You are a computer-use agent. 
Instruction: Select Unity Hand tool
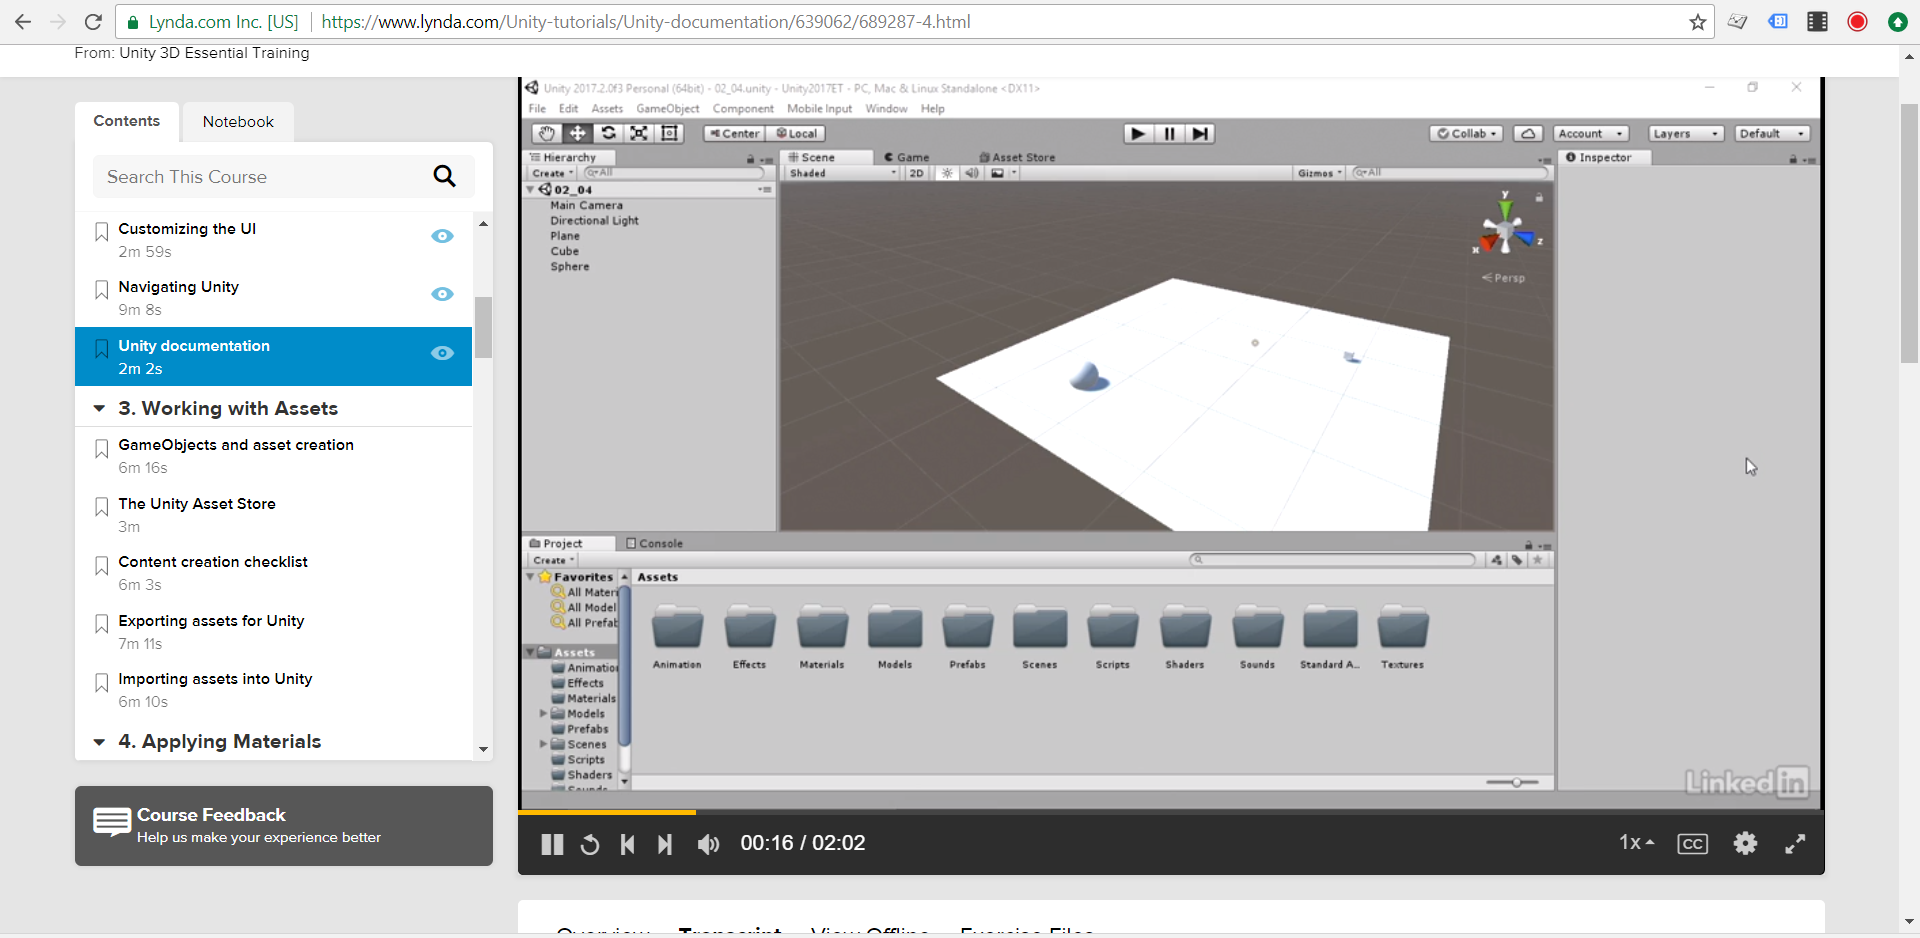[x=546, y=133]
